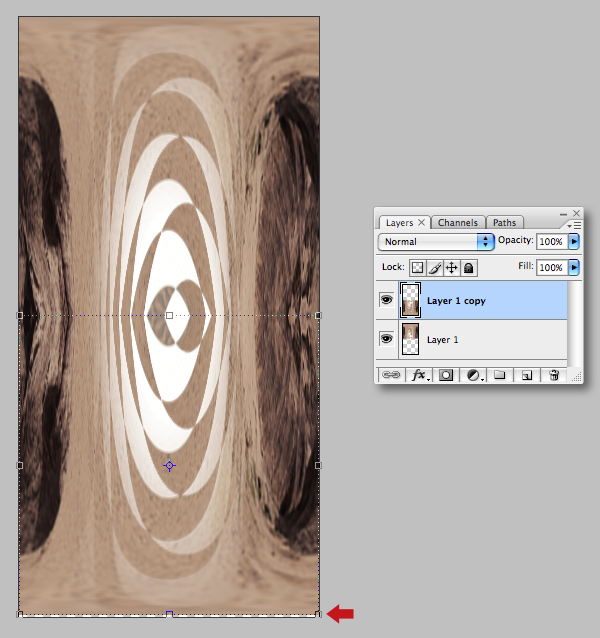Viewport: 600px width, 638px height.
Task: Open the Opacity slider arrow
Action: coord(574,241)
